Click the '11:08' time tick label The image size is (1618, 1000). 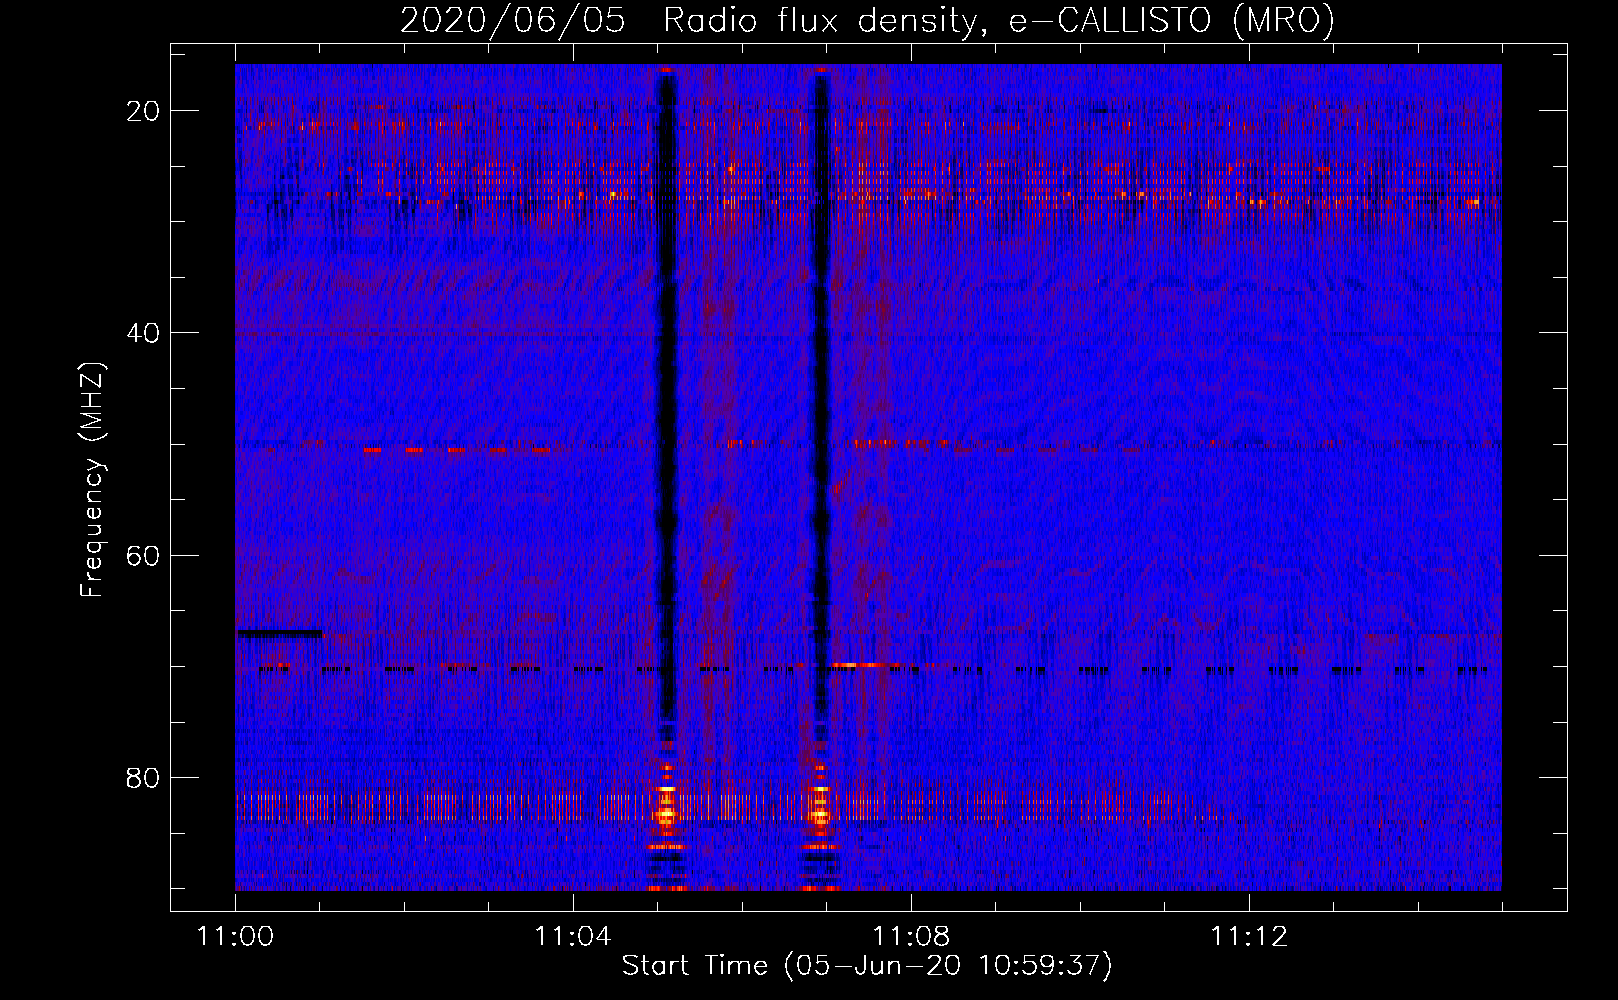click(x=910, y=937)
